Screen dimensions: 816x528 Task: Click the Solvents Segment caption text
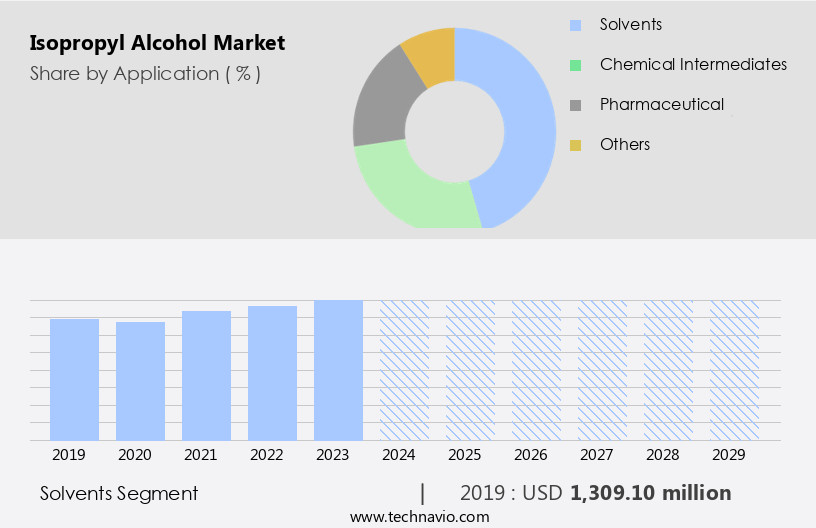[x=119, y=493]
